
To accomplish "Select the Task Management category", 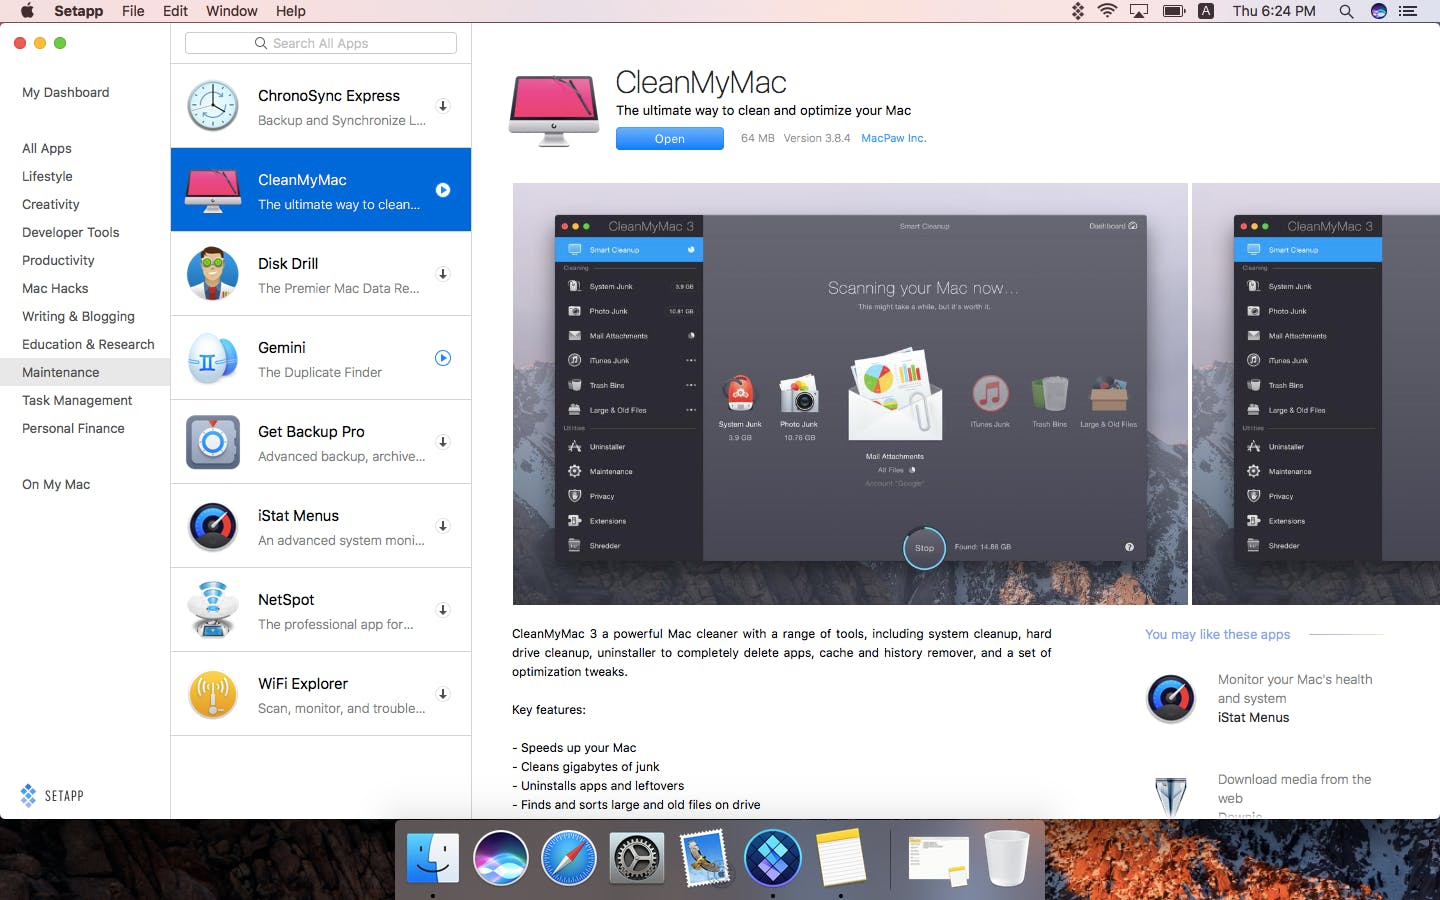I will 77,400.
